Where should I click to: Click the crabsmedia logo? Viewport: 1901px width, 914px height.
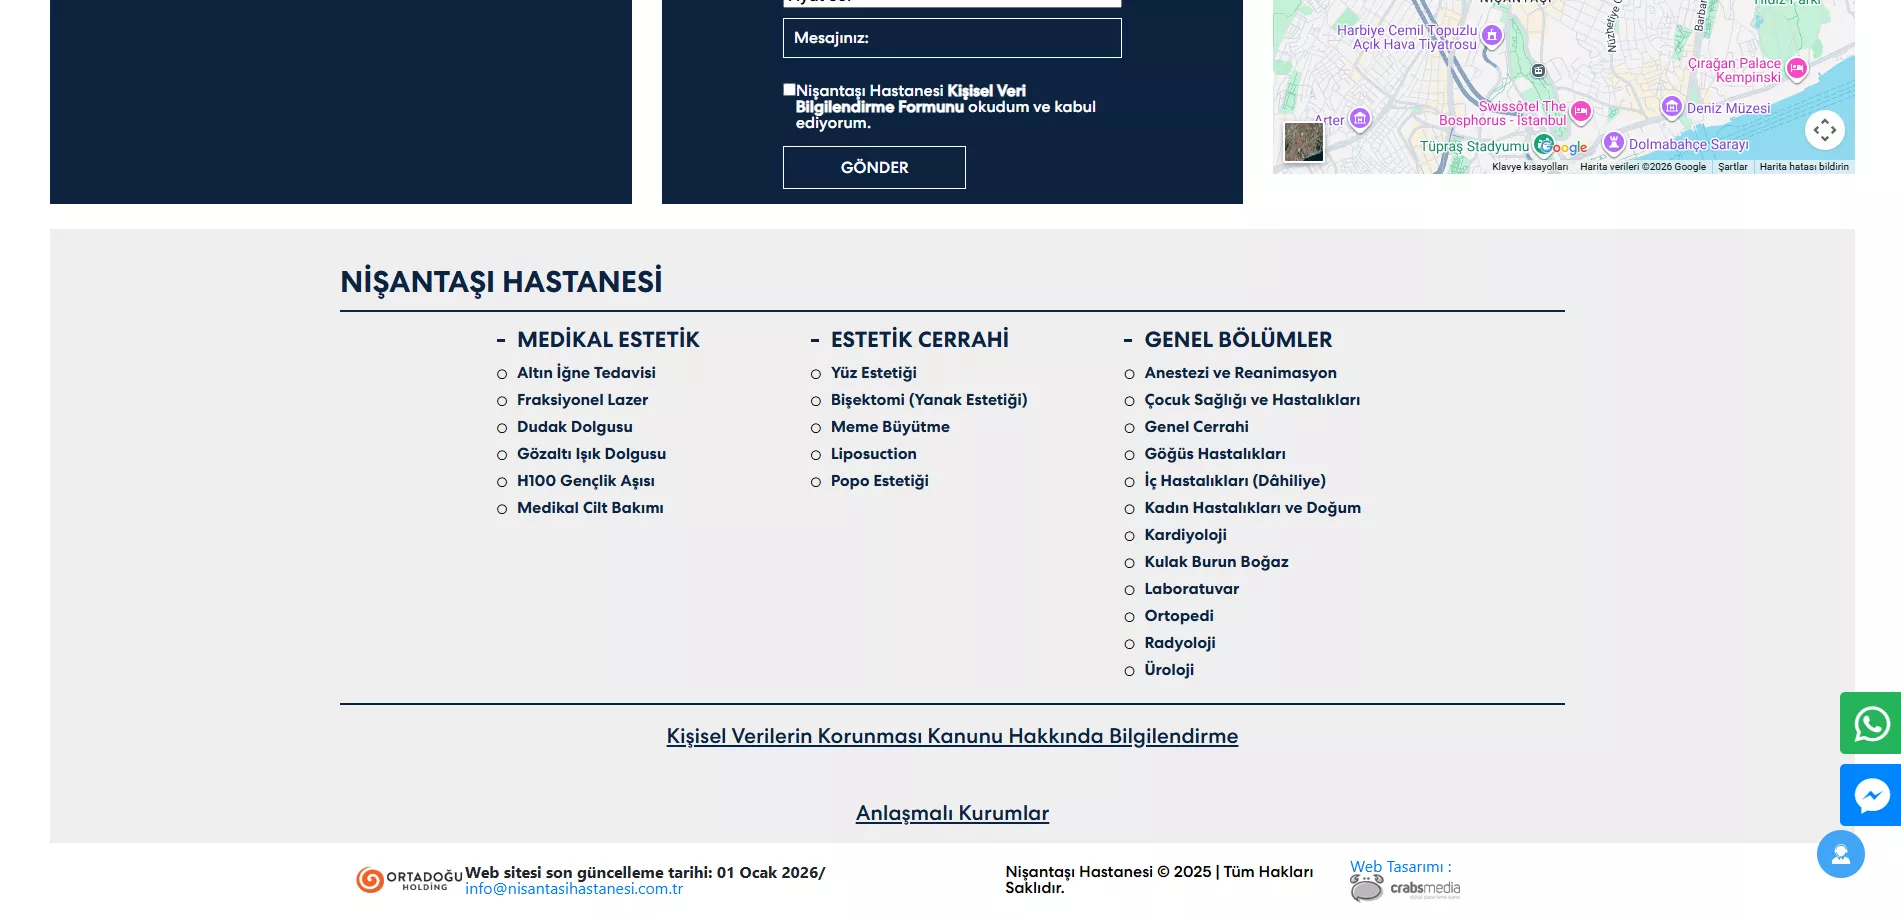1405,888
